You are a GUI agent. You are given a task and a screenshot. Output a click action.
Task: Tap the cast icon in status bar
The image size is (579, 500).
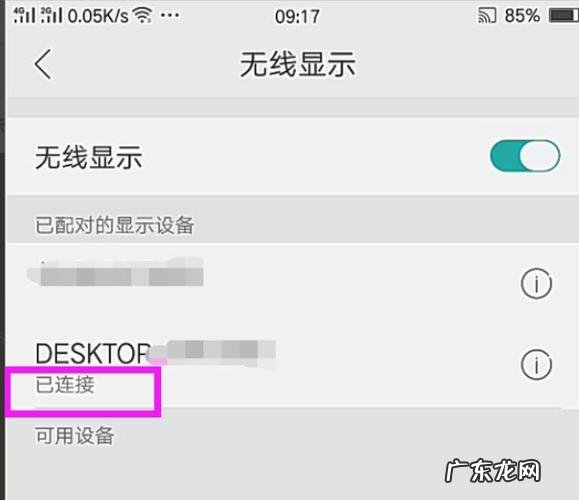click(x=487, y=16)
